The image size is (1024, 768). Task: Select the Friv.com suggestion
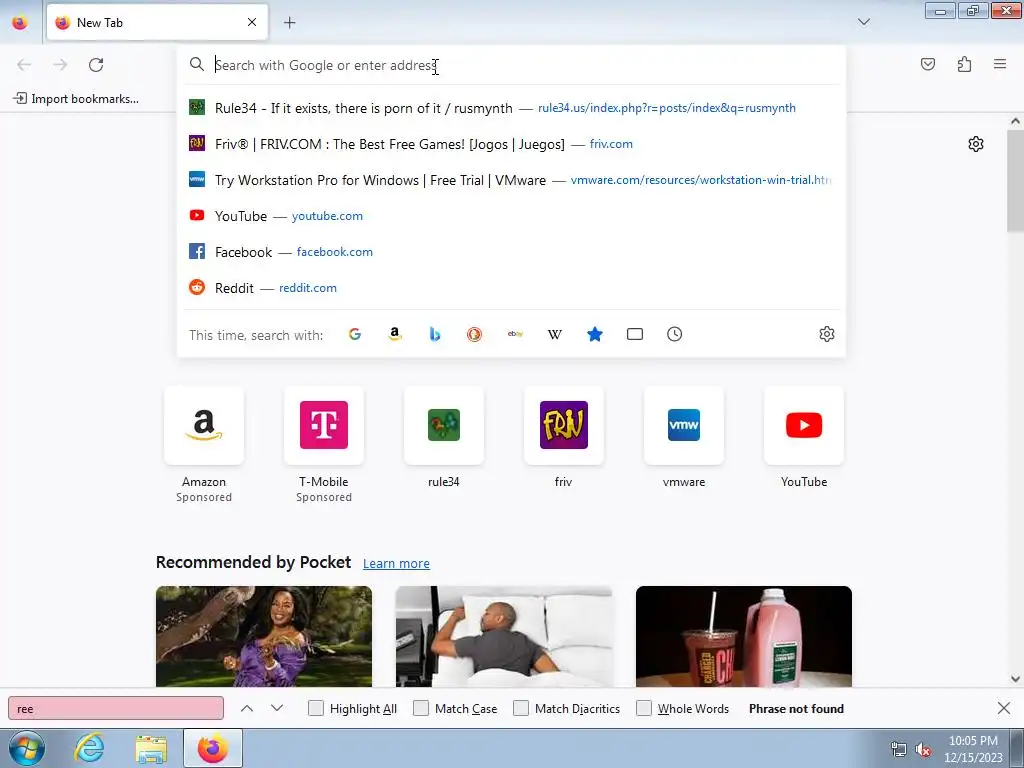(511, 144)
